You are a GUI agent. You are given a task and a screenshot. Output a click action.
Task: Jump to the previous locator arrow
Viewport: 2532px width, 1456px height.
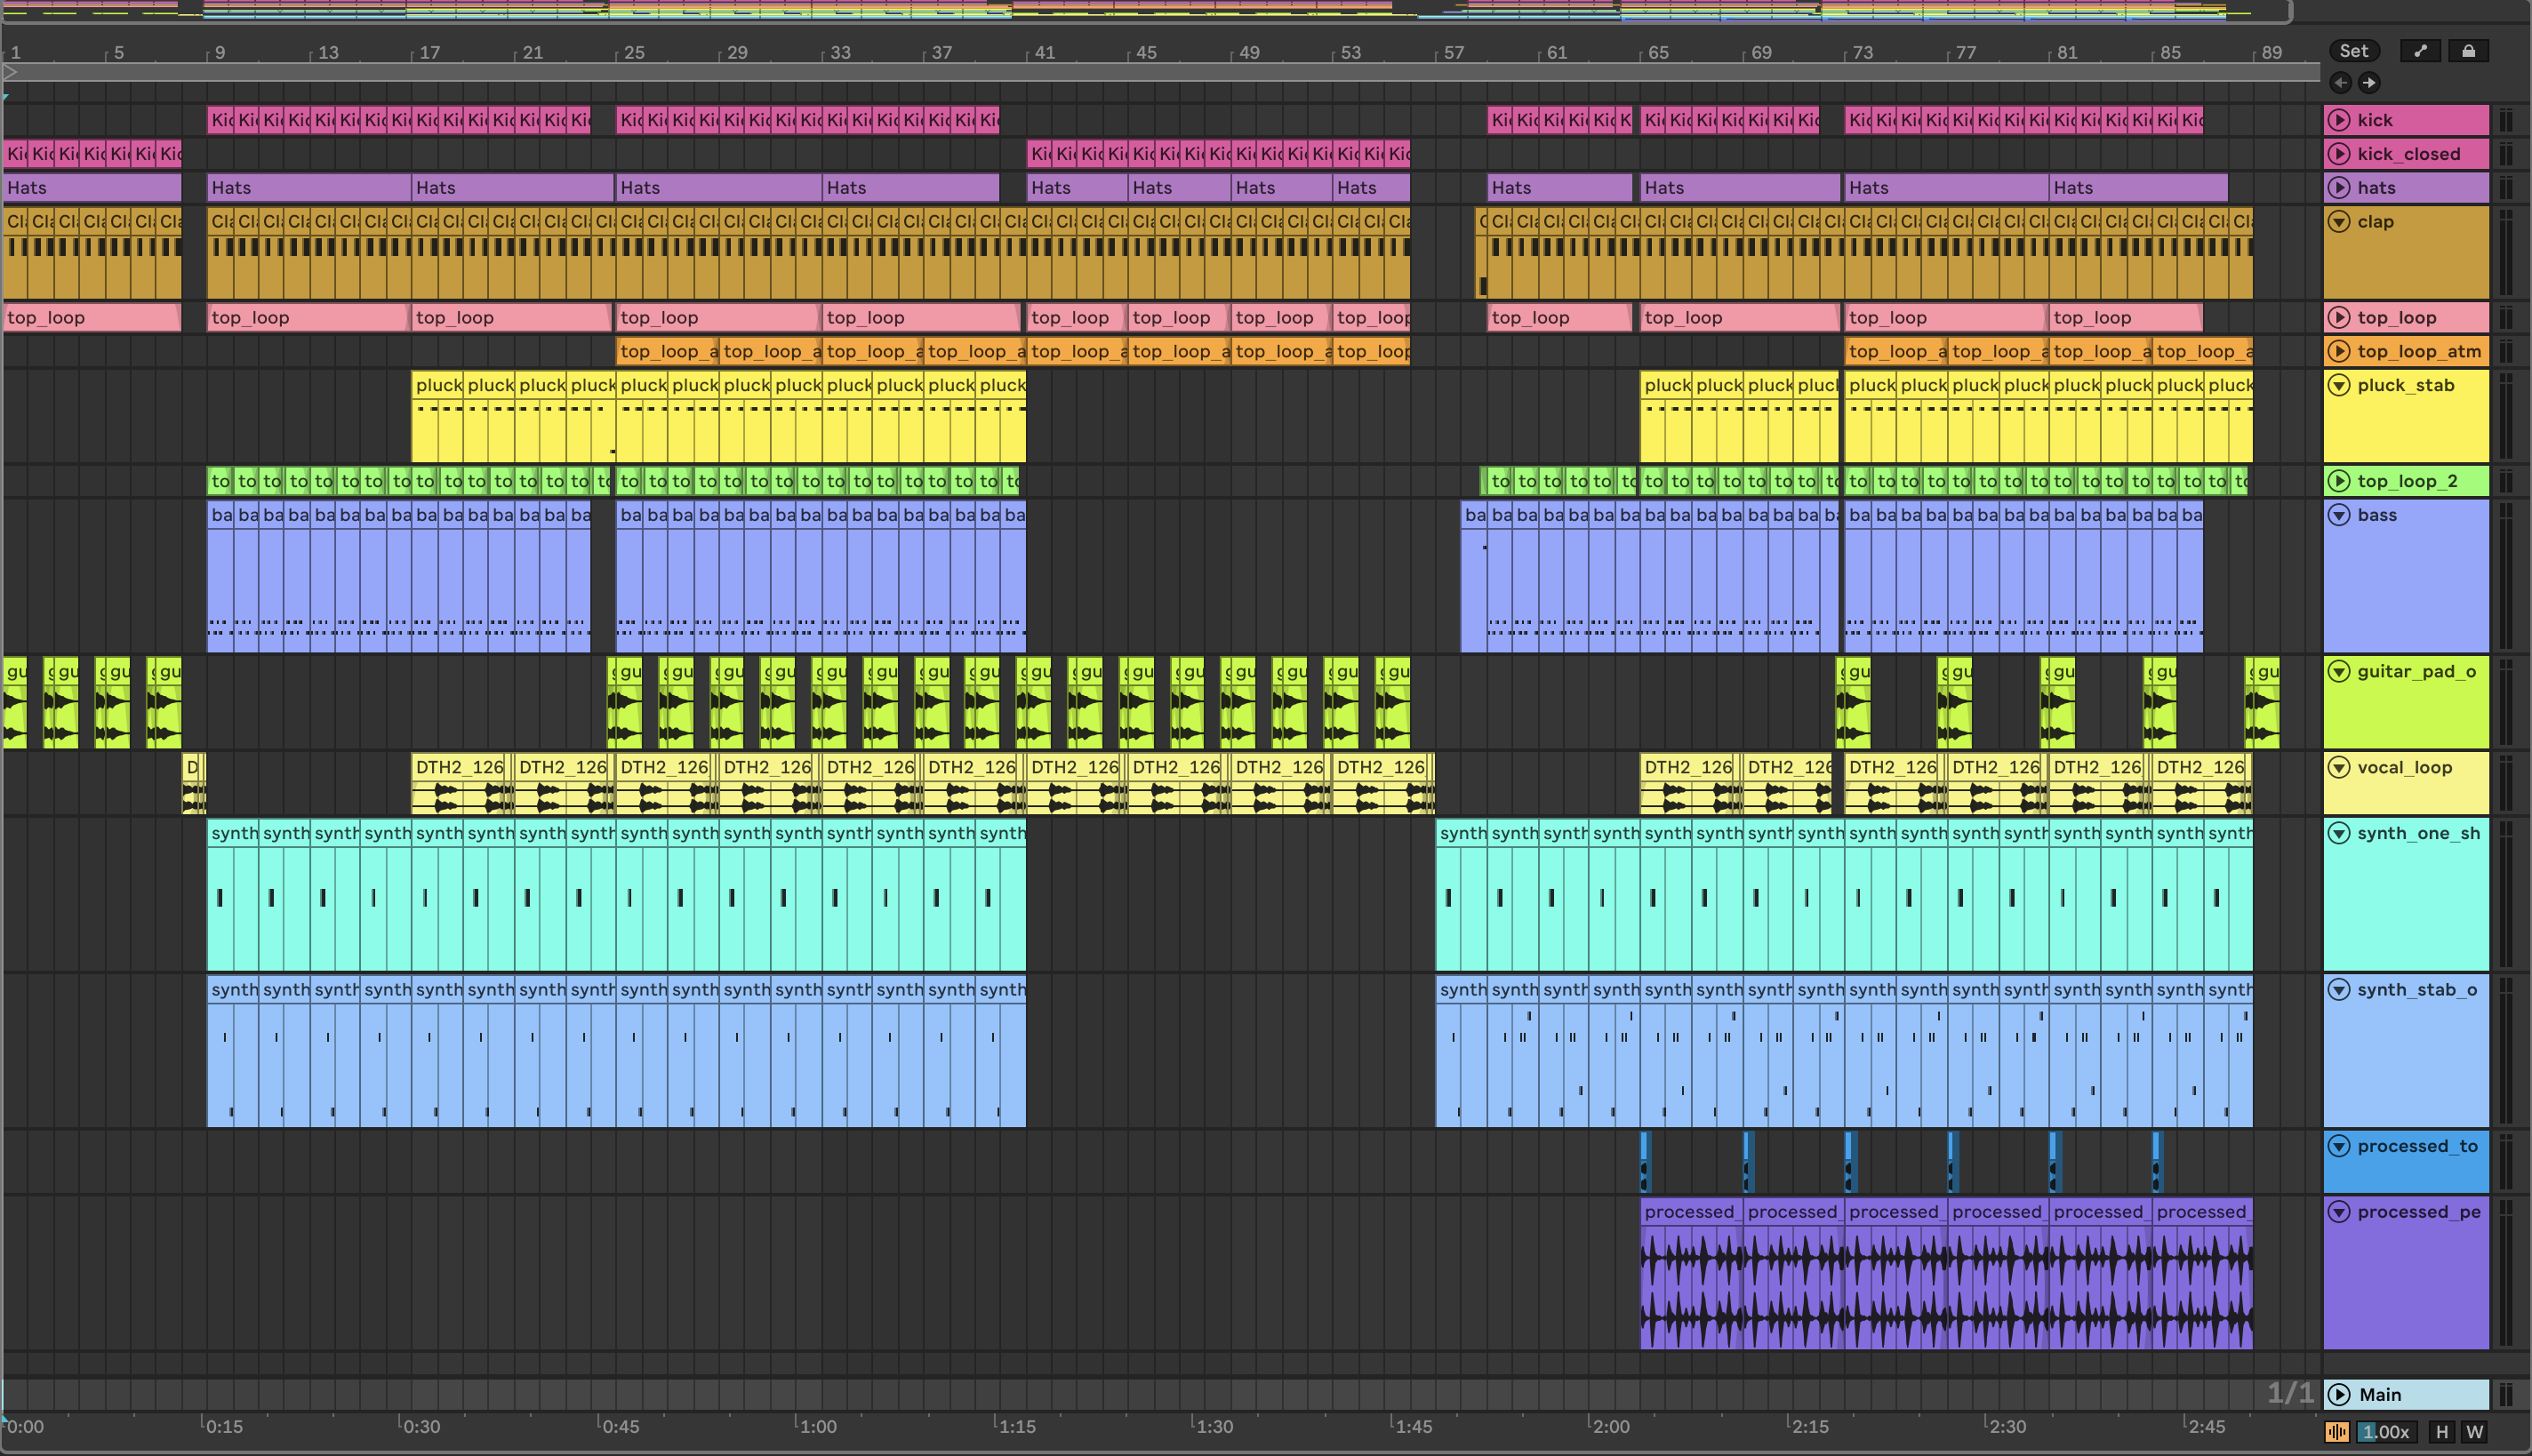[2341, 83]
